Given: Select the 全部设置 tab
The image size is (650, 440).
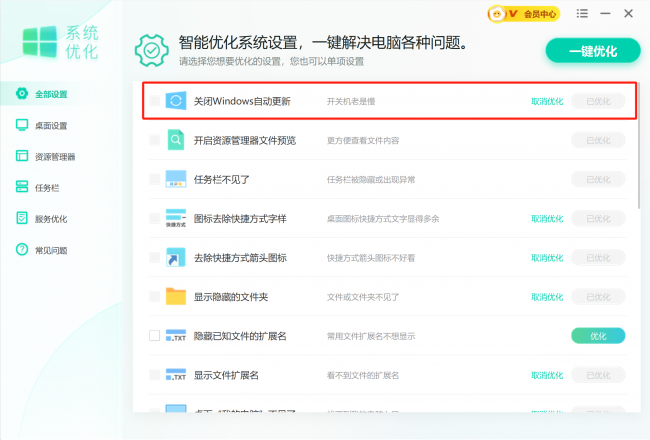Looking at the screenshot, I should (62, 94).
